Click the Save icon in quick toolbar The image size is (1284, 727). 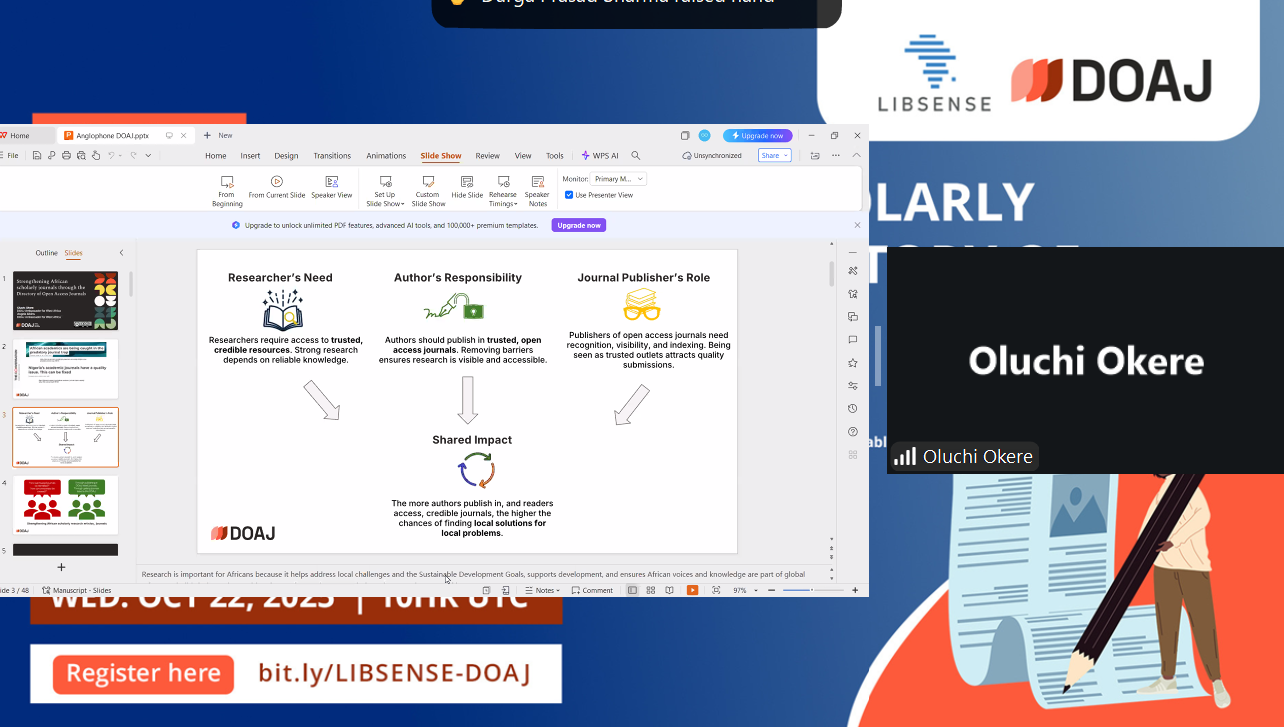[x=37, y=156]
